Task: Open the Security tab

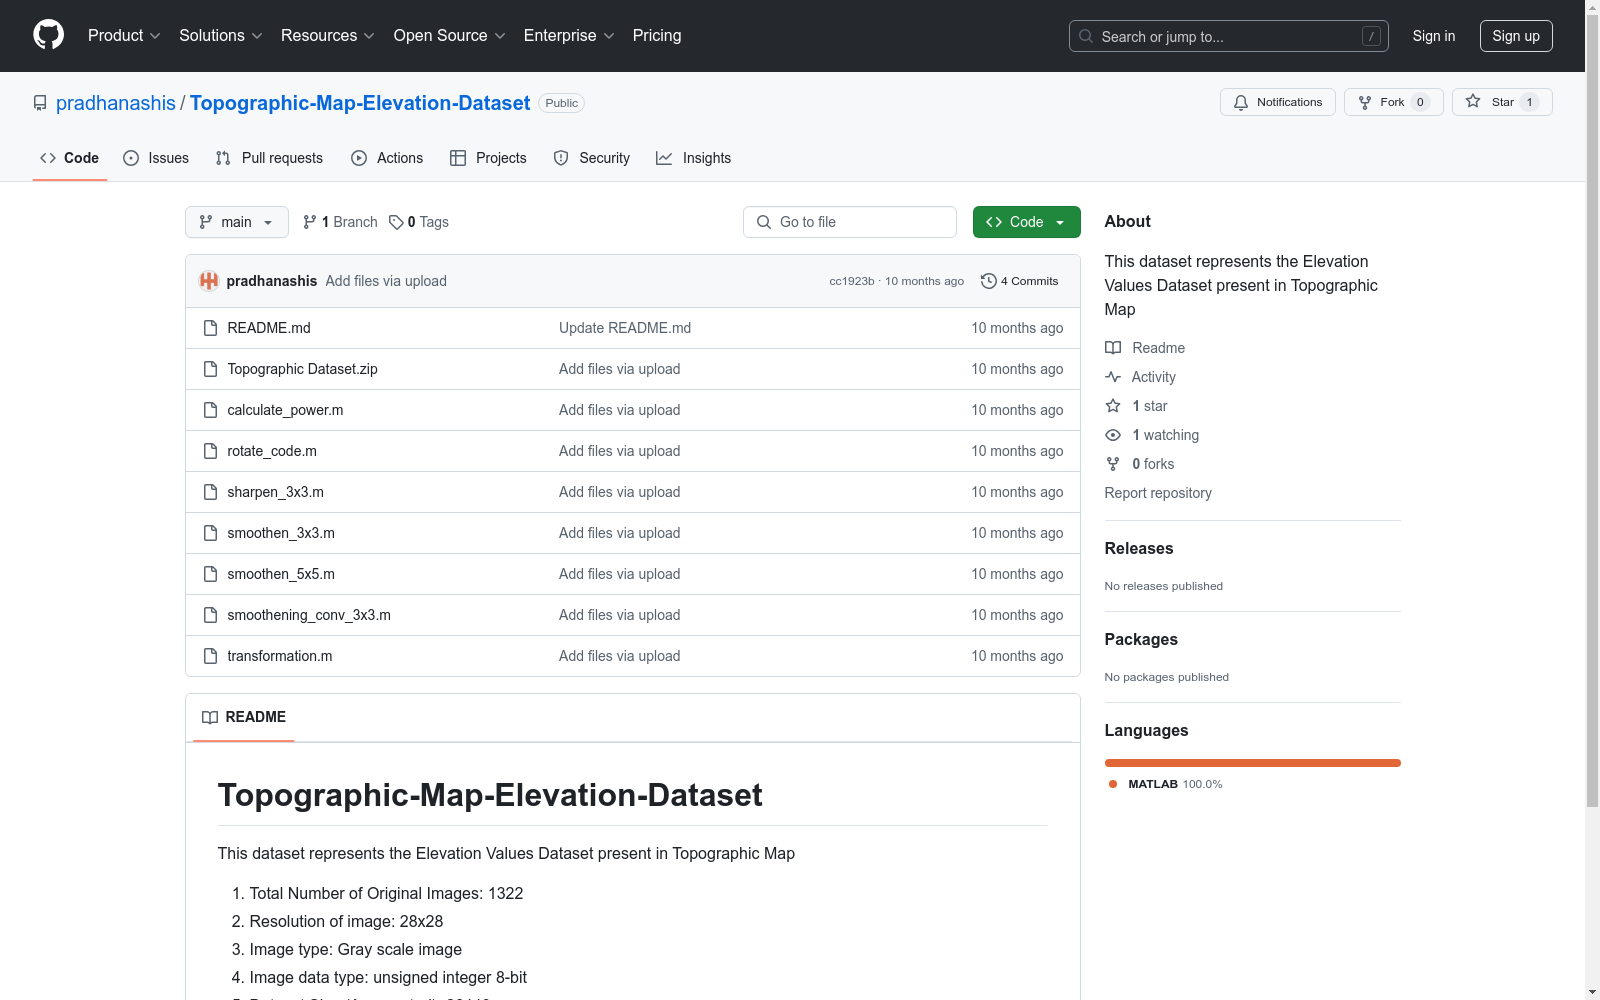Action: [x=592, y=158]
